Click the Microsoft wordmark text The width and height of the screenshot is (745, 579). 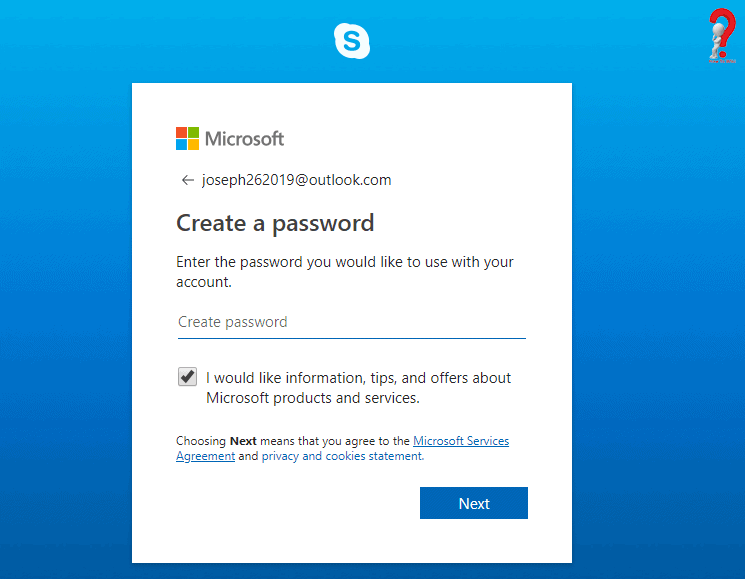[x=244, y=139]
